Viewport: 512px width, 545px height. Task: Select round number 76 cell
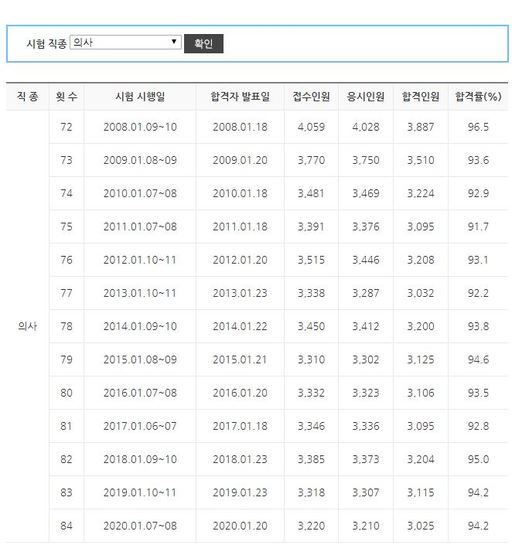[x=66, y=260]
